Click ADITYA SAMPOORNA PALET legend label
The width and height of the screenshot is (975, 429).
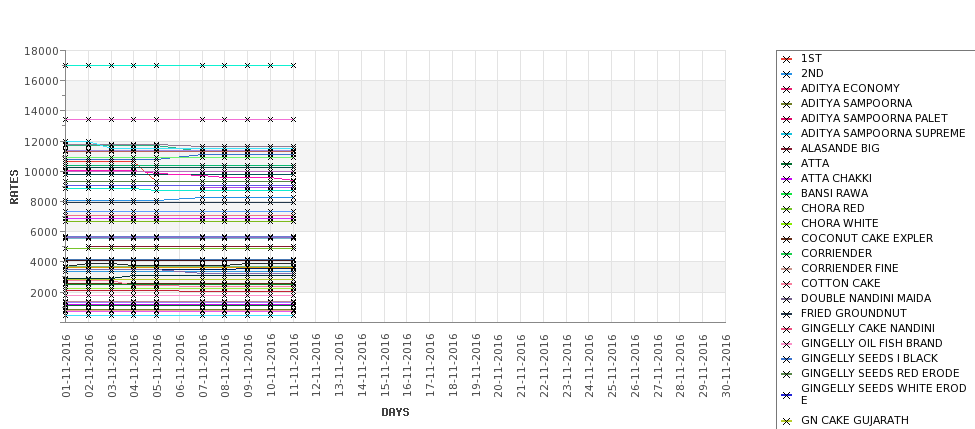874,118
